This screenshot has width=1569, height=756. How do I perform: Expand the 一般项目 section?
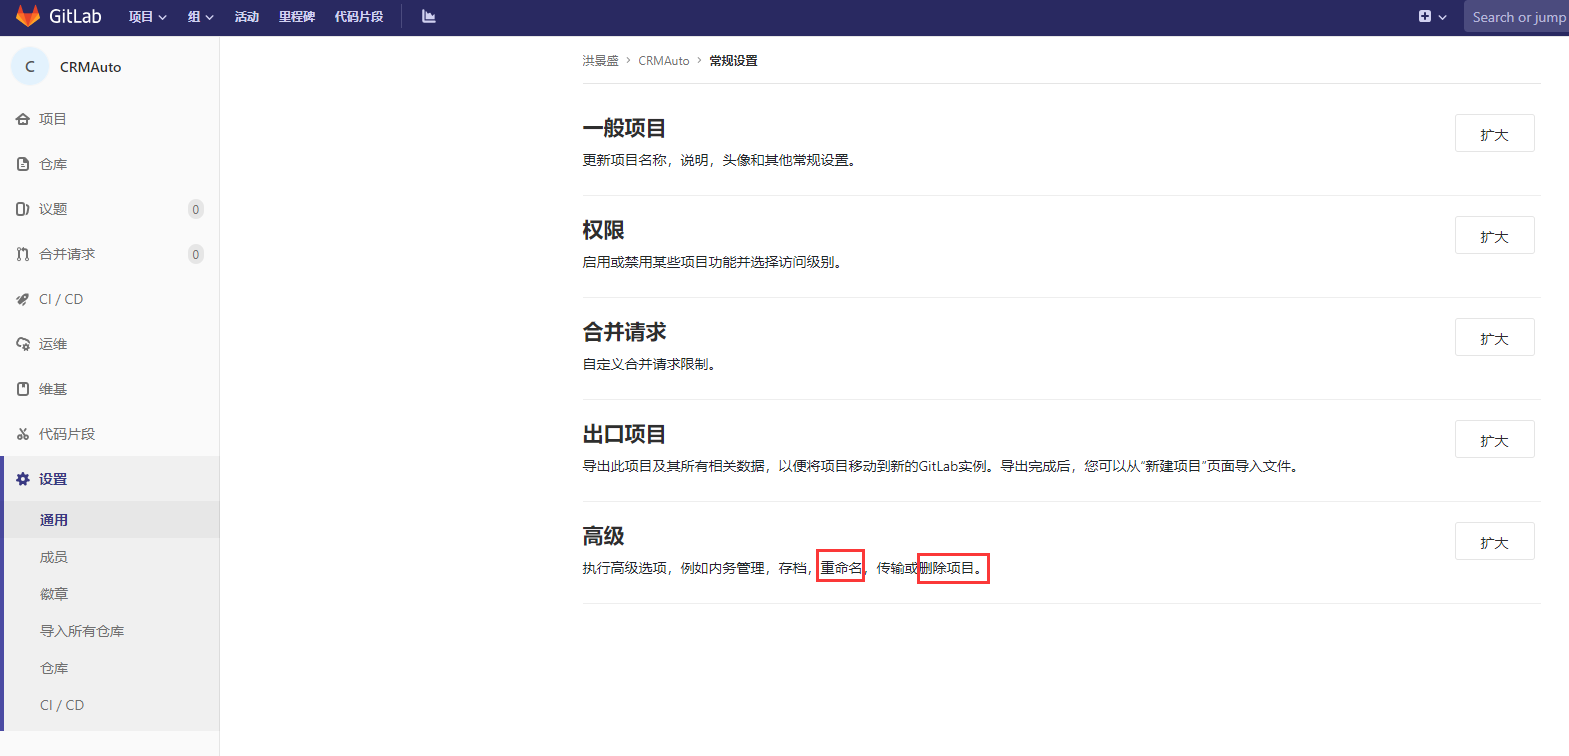(x=1494, y=134)
